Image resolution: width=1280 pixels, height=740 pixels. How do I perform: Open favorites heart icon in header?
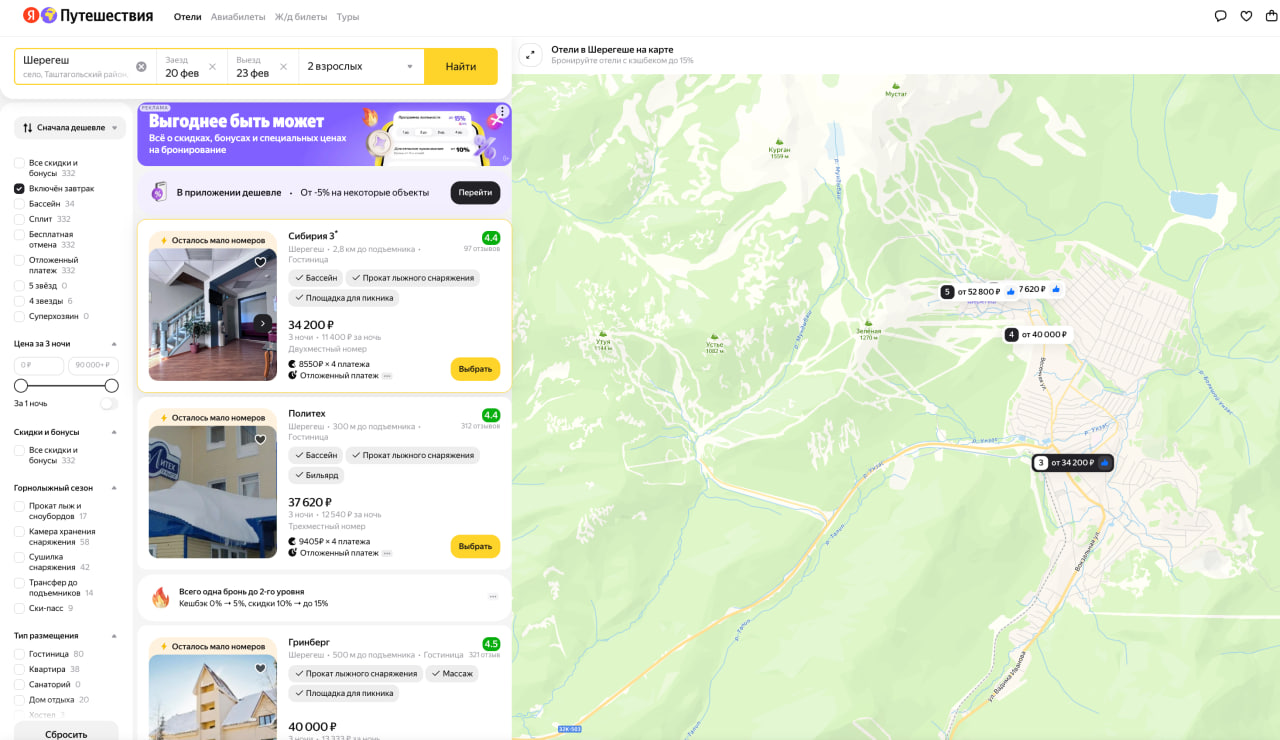point(1246,16)
